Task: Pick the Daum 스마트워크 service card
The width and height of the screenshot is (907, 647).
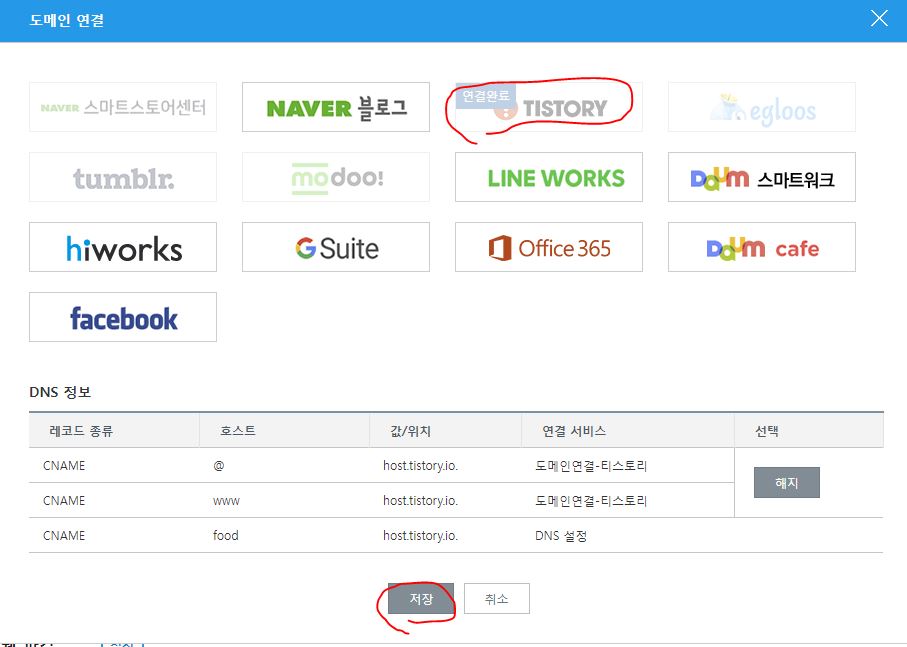Action: tap(761, 177)
